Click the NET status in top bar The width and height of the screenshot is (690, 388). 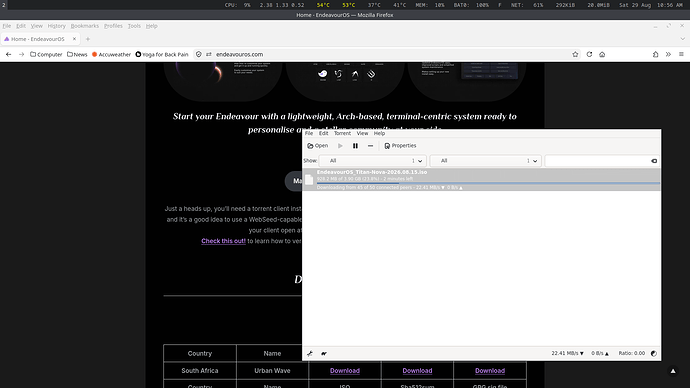click(x=527, y=5)
